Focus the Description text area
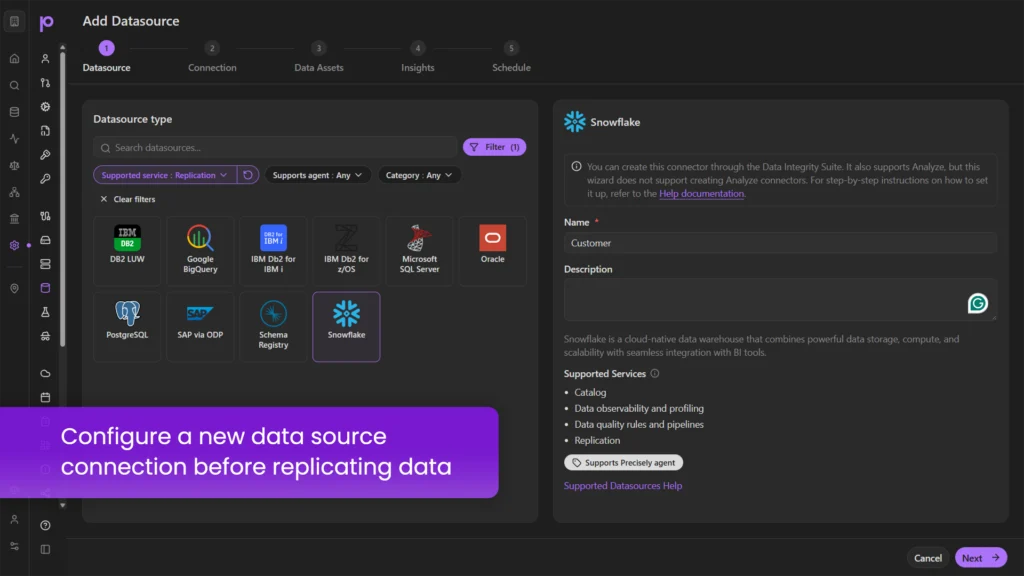The image size is (1024, 576). [x=780, y=300]
